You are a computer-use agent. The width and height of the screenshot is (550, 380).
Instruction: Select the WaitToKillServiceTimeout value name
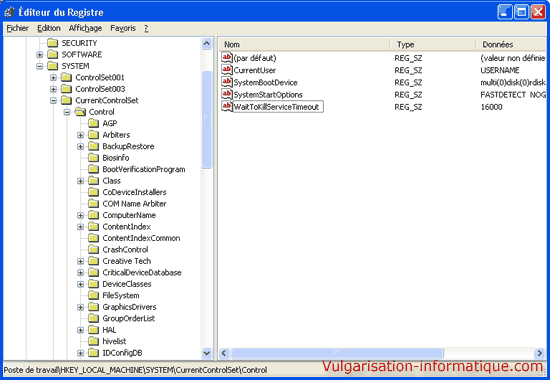(277, 107)
